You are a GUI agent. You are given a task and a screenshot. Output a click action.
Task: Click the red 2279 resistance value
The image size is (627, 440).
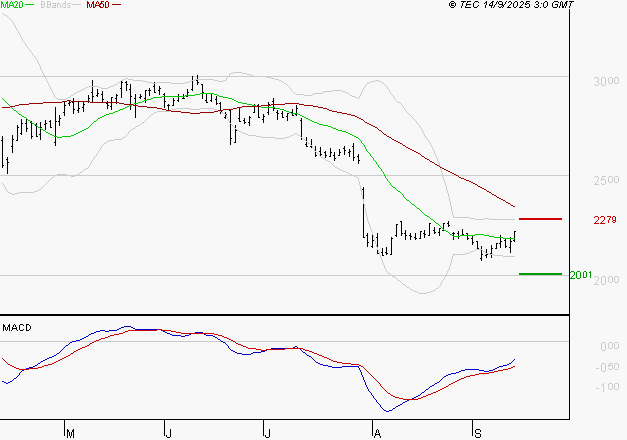tap(605, 220)
